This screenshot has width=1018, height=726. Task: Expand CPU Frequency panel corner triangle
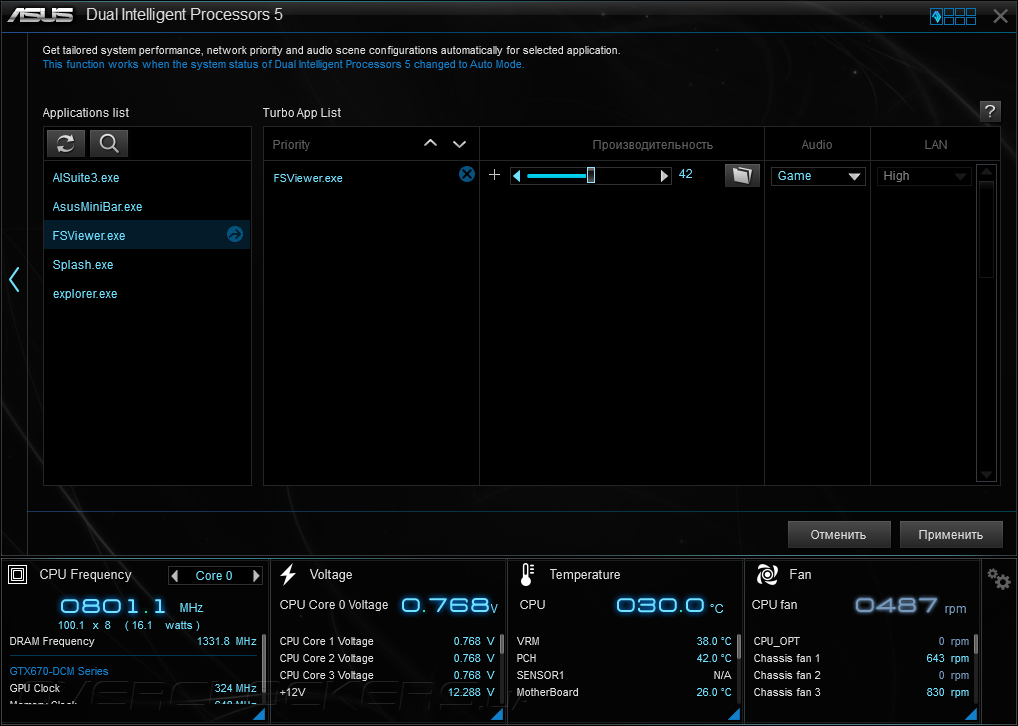click(x=259, y=714)
